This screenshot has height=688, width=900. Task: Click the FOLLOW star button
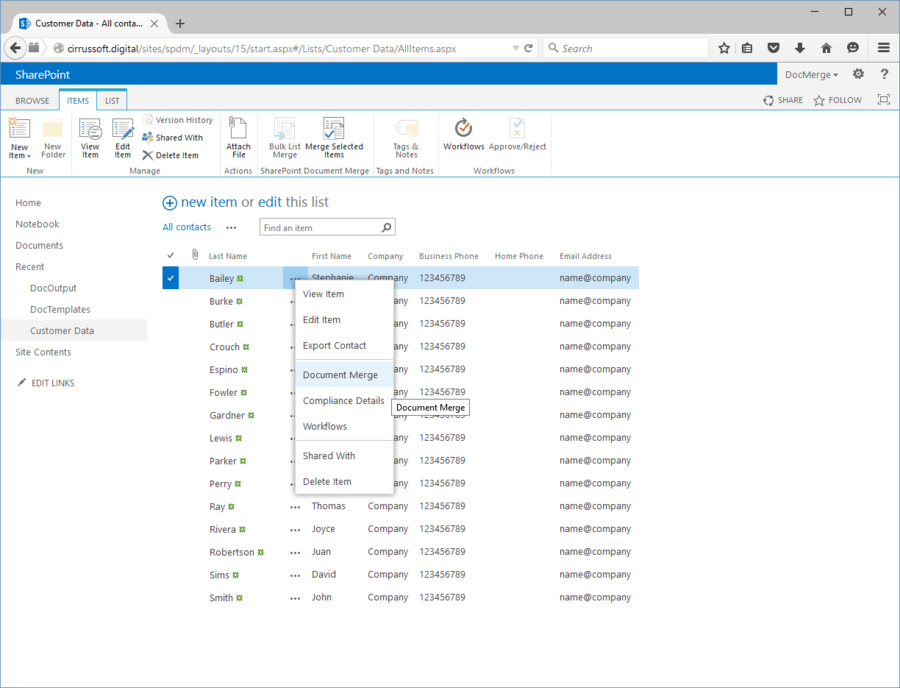[837, 100]
